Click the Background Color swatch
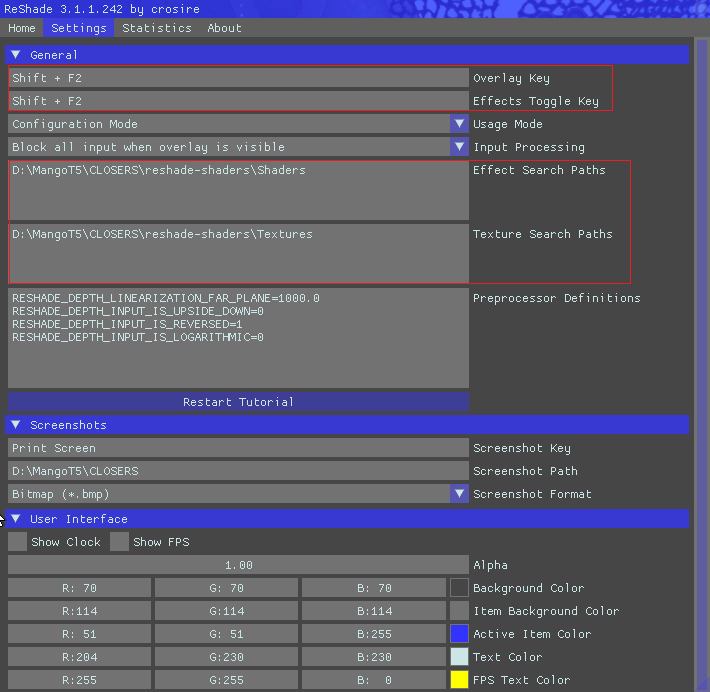710x692 pixels. pos(459,588)
